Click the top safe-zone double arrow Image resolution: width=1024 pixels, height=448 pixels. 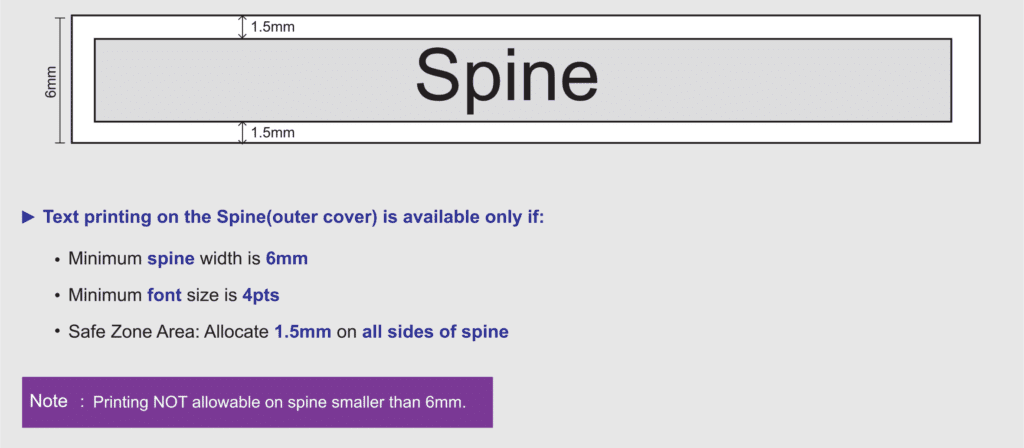pyautogui.click(x=242, y=27)
